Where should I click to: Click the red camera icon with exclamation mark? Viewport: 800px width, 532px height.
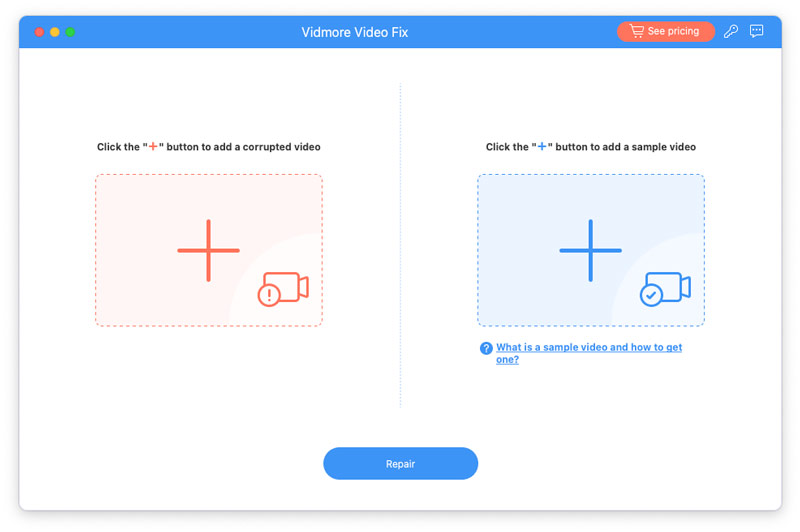pos(283,289)
